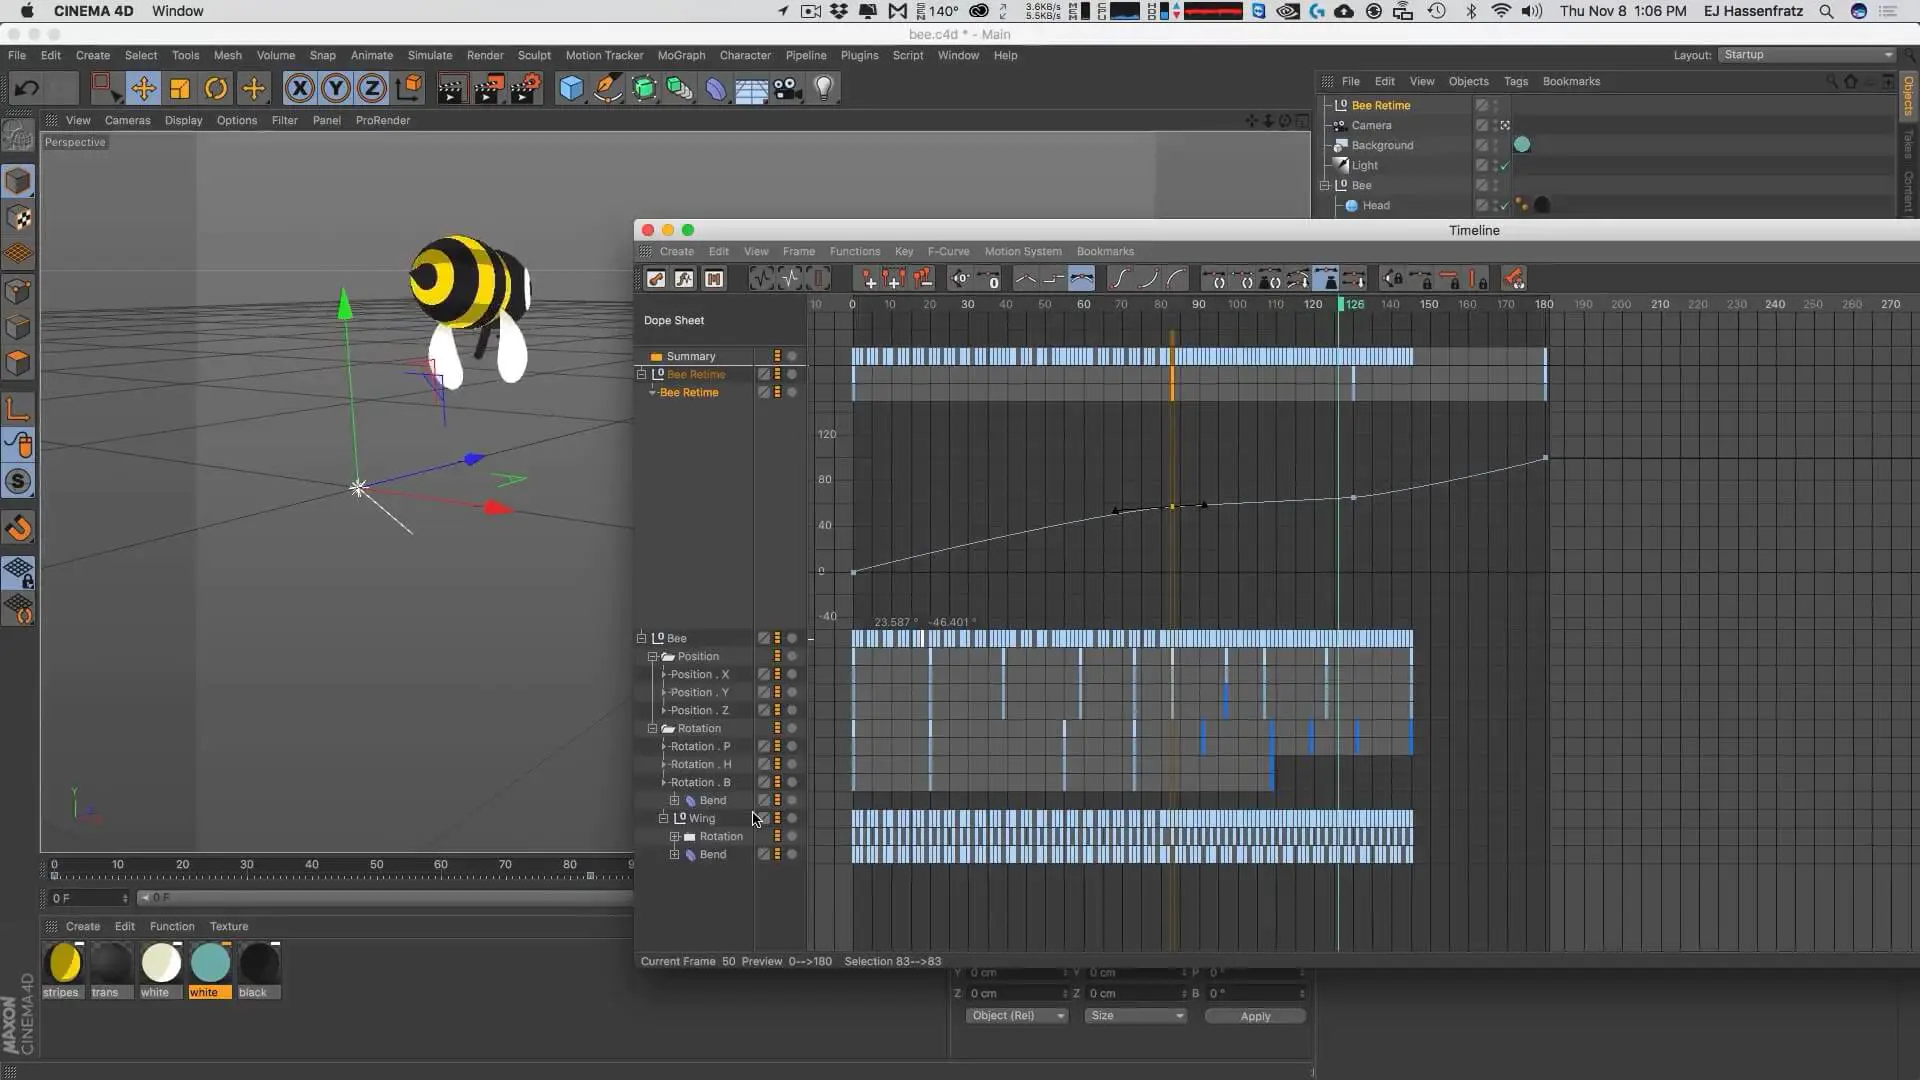This screenshot has height=1080, width=1920.
Task: Toggle Head object's green enable checkmark
Action: 1505,206
